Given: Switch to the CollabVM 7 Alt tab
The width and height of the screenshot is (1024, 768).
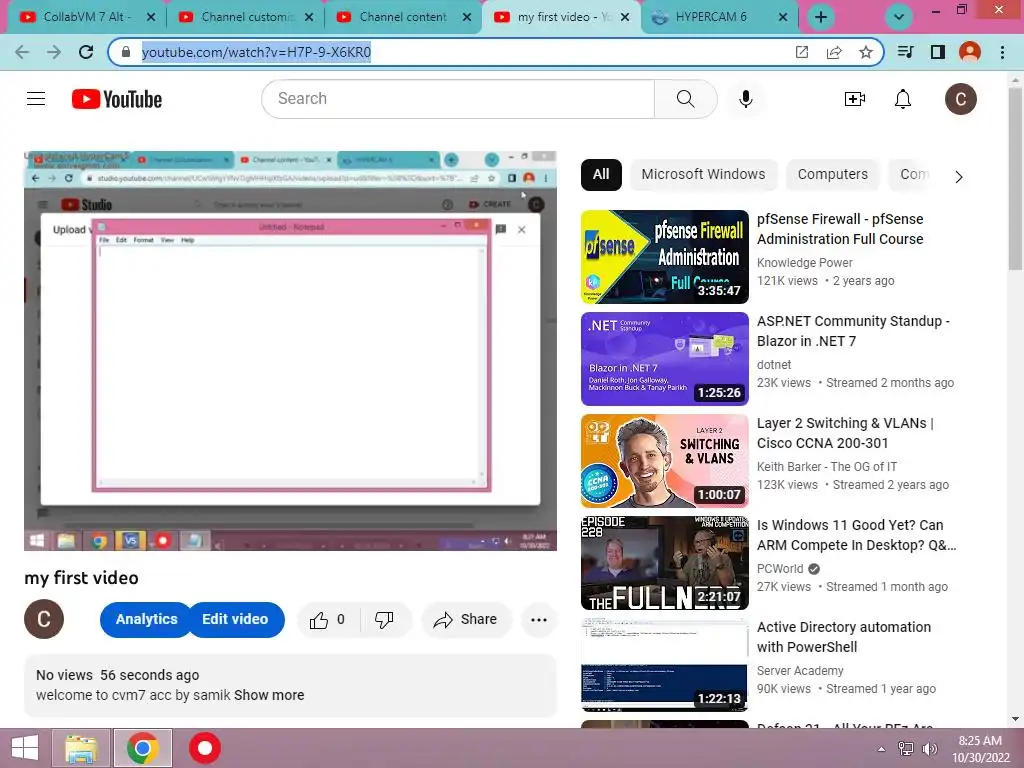Looking at the screenshot, I should [88, 17].
